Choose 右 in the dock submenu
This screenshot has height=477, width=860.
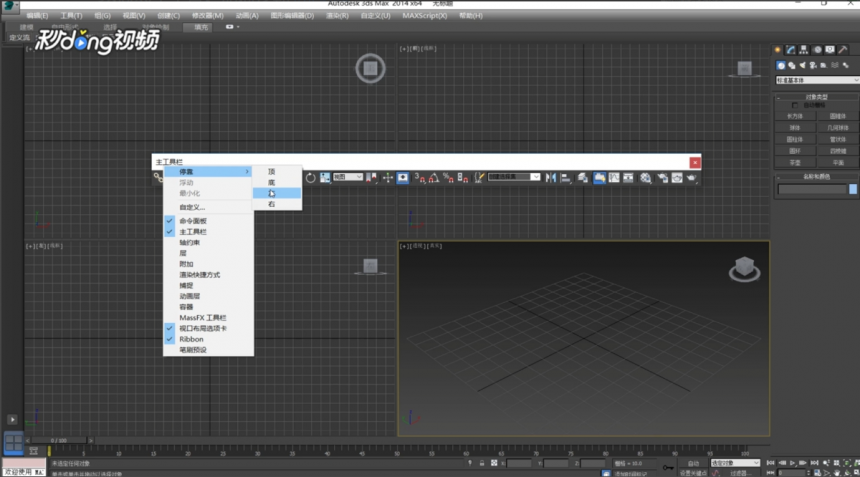coord(277,204)
